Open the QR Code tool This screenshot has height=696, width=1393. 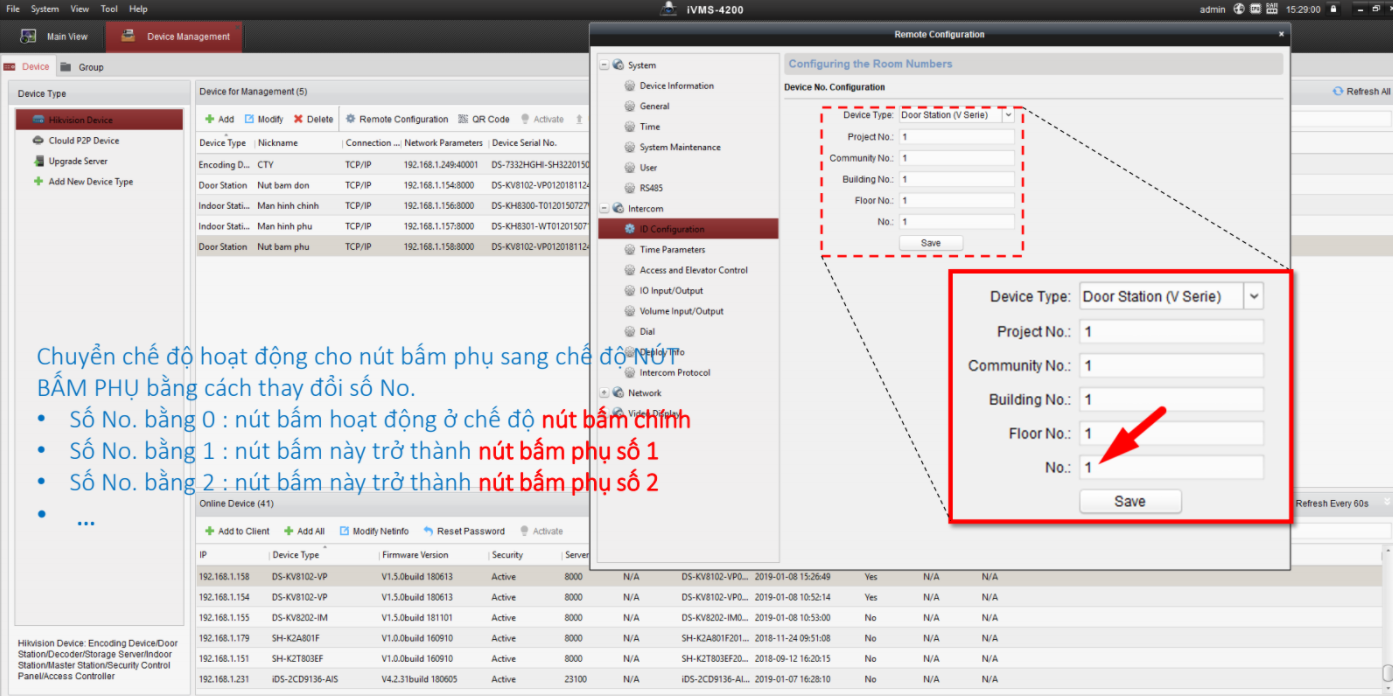[x=464, y=119]
